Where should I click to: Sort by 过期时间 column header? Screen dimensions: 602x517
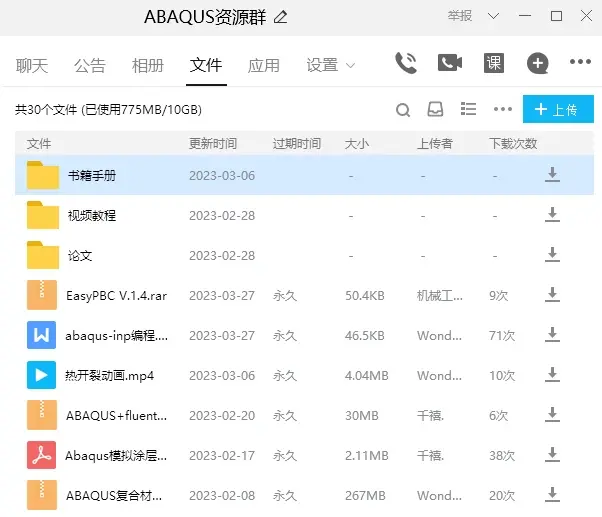[297, 144]
